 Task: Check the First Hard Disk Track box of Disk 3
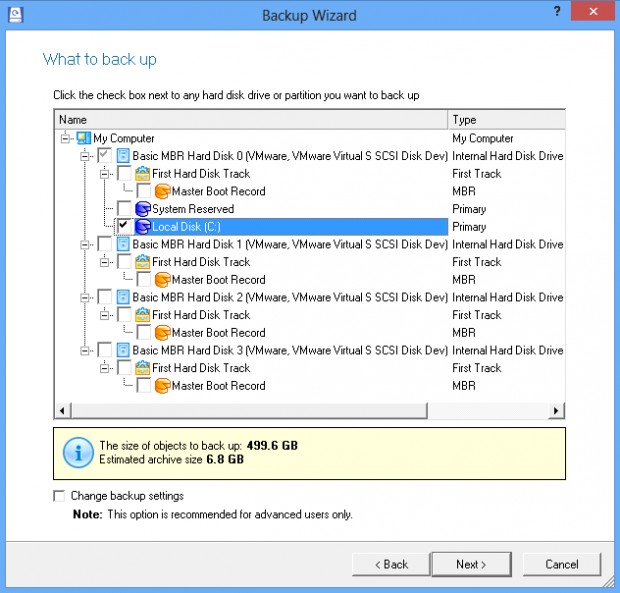[x=124, y=368]
